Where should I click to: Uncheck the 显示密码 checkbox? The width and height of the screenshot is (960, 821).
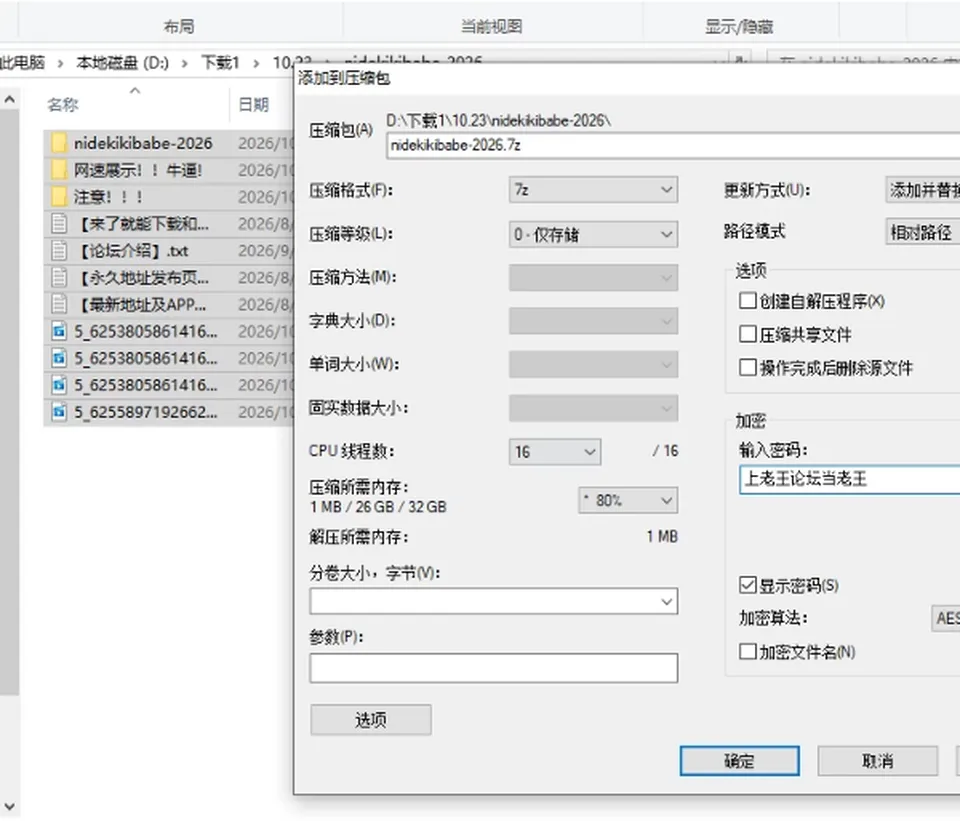coord(748,585)
